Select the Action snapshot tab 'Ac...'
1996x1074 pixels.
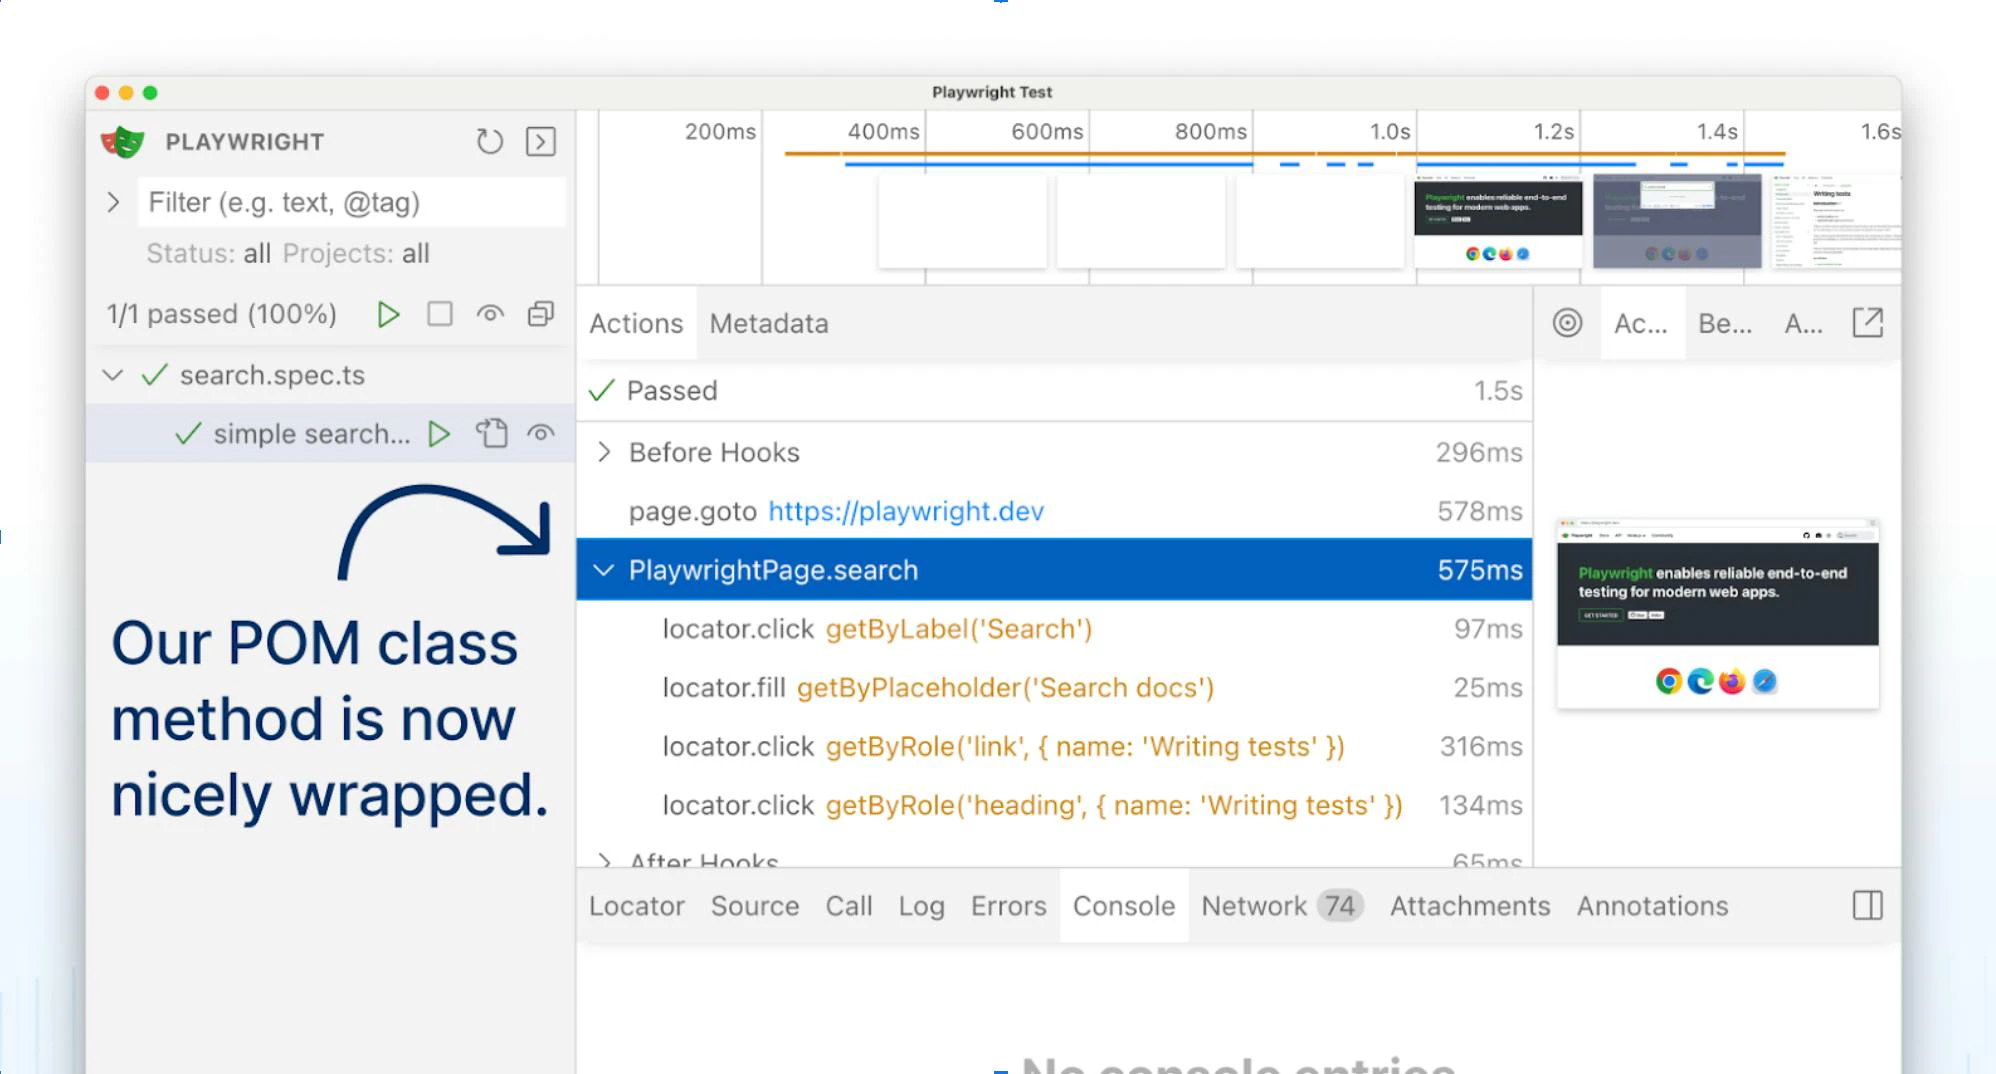click(x=1641, y=324)
